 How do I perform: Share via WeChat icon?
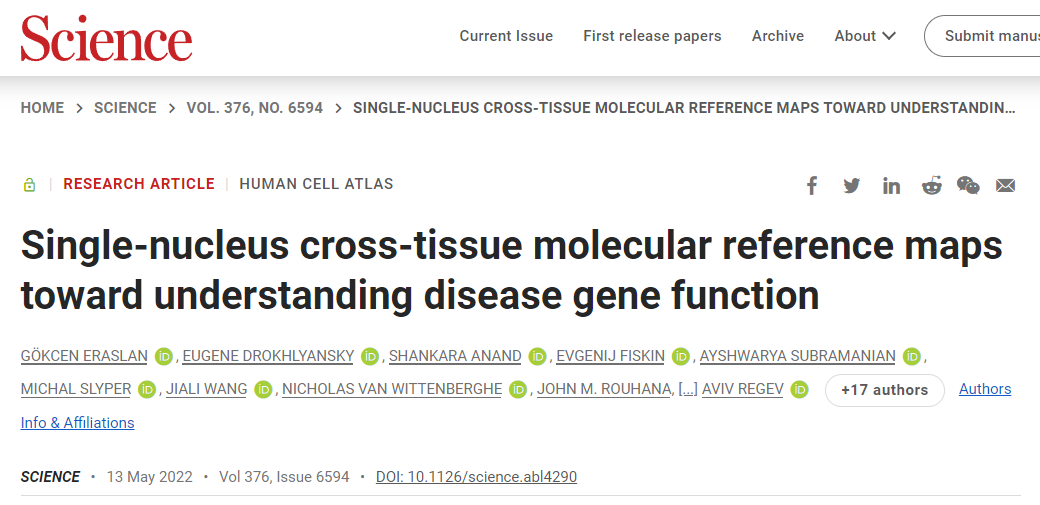tap(968, 185)
